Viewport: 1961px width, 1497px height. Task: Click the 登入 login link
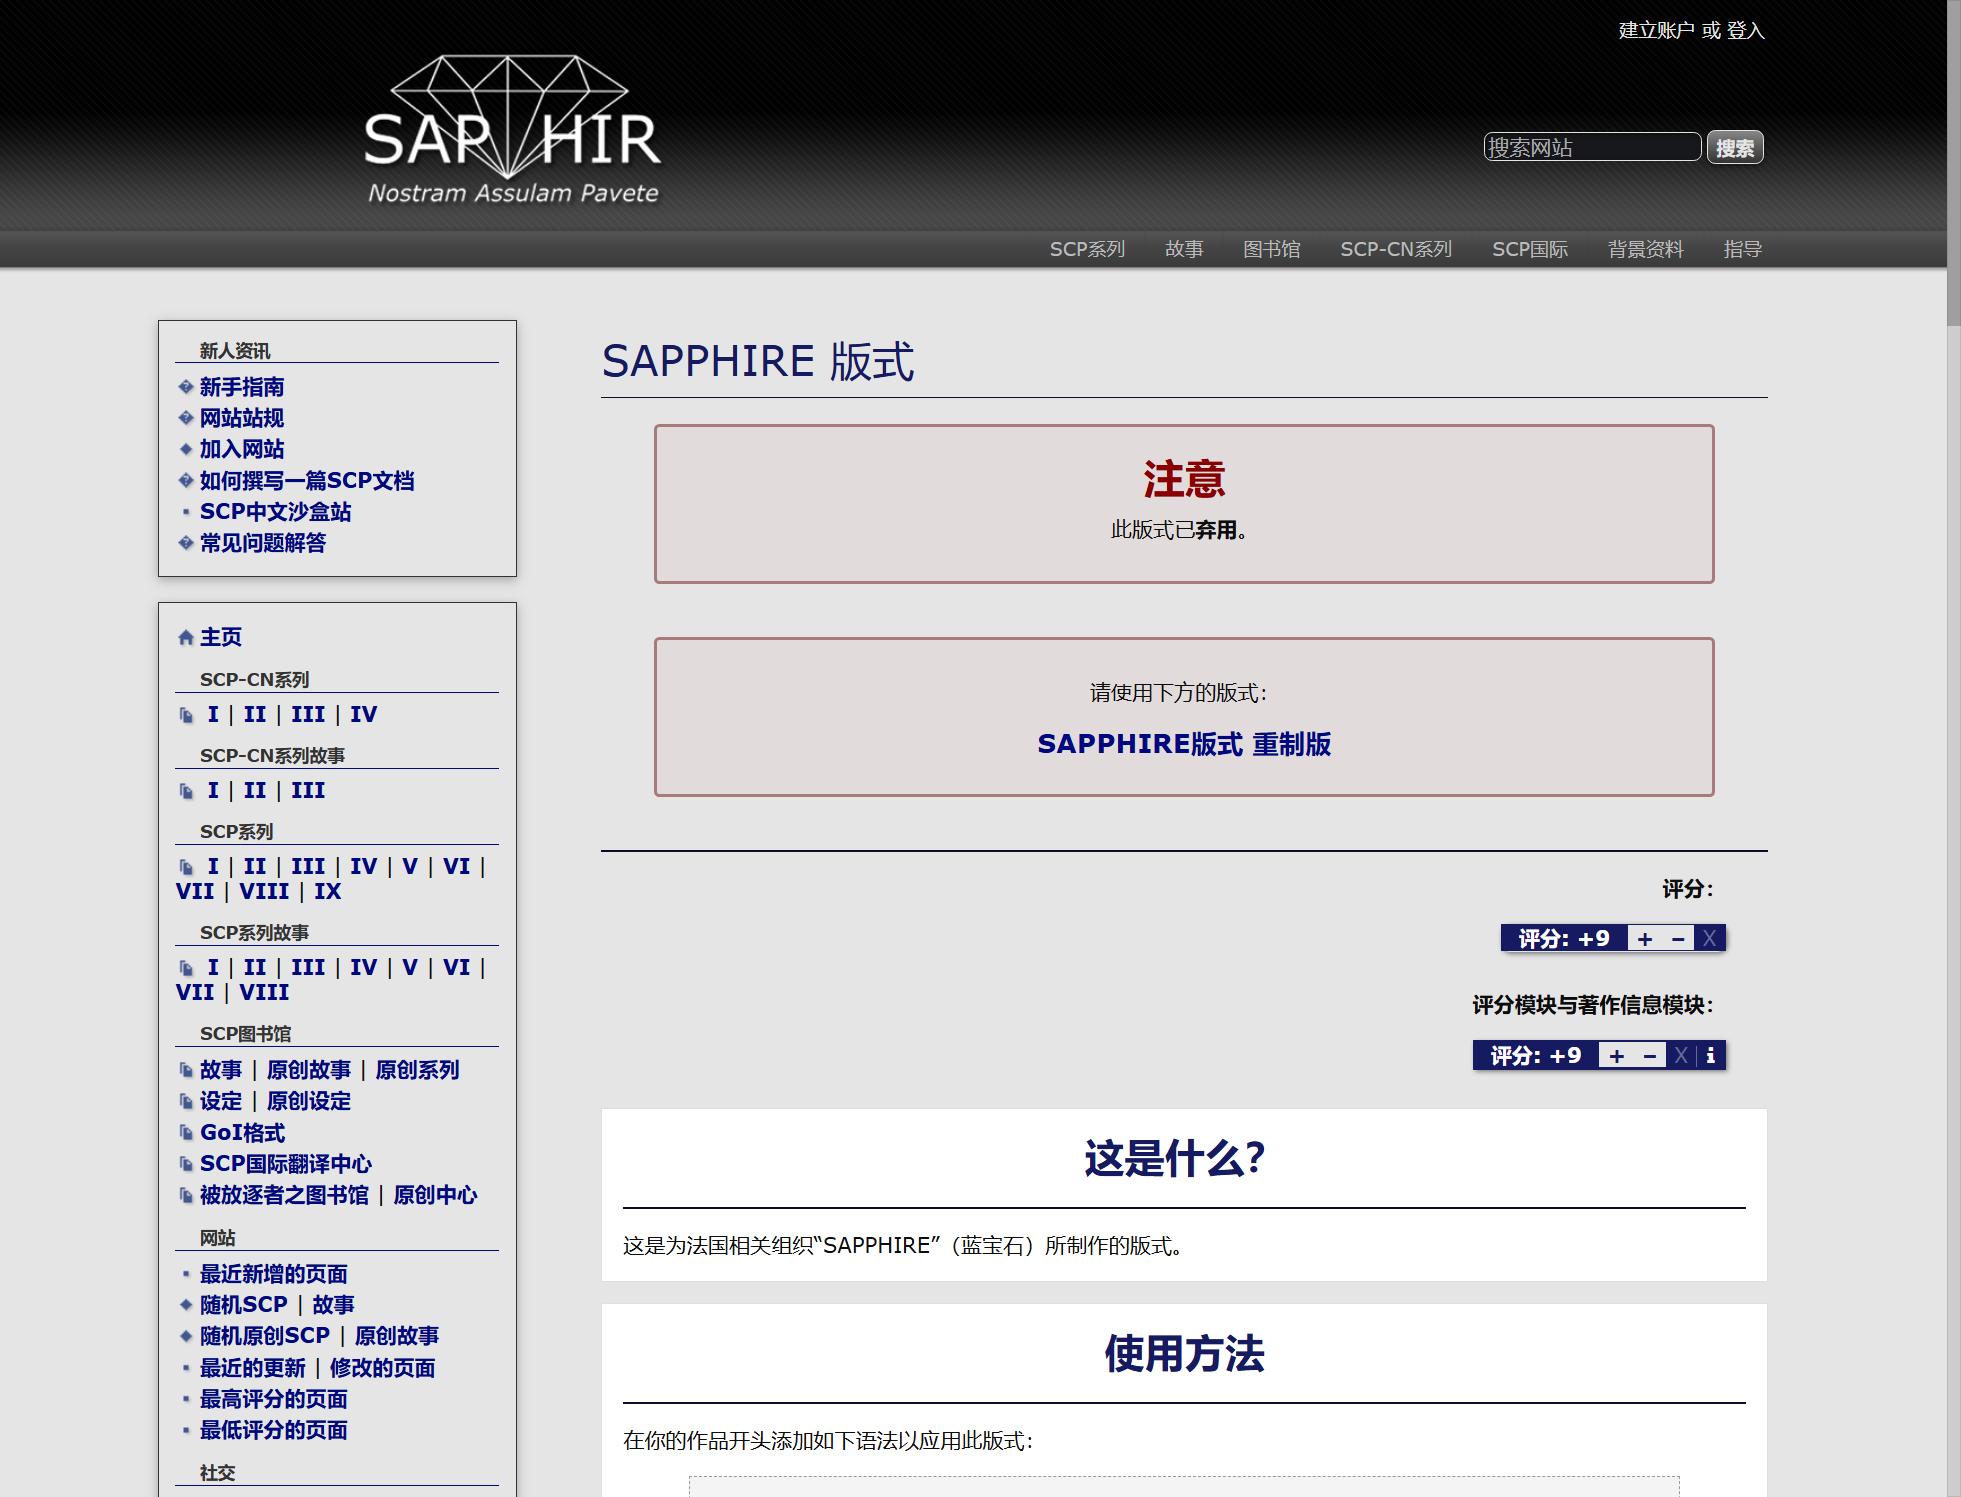pos(1745,31)
